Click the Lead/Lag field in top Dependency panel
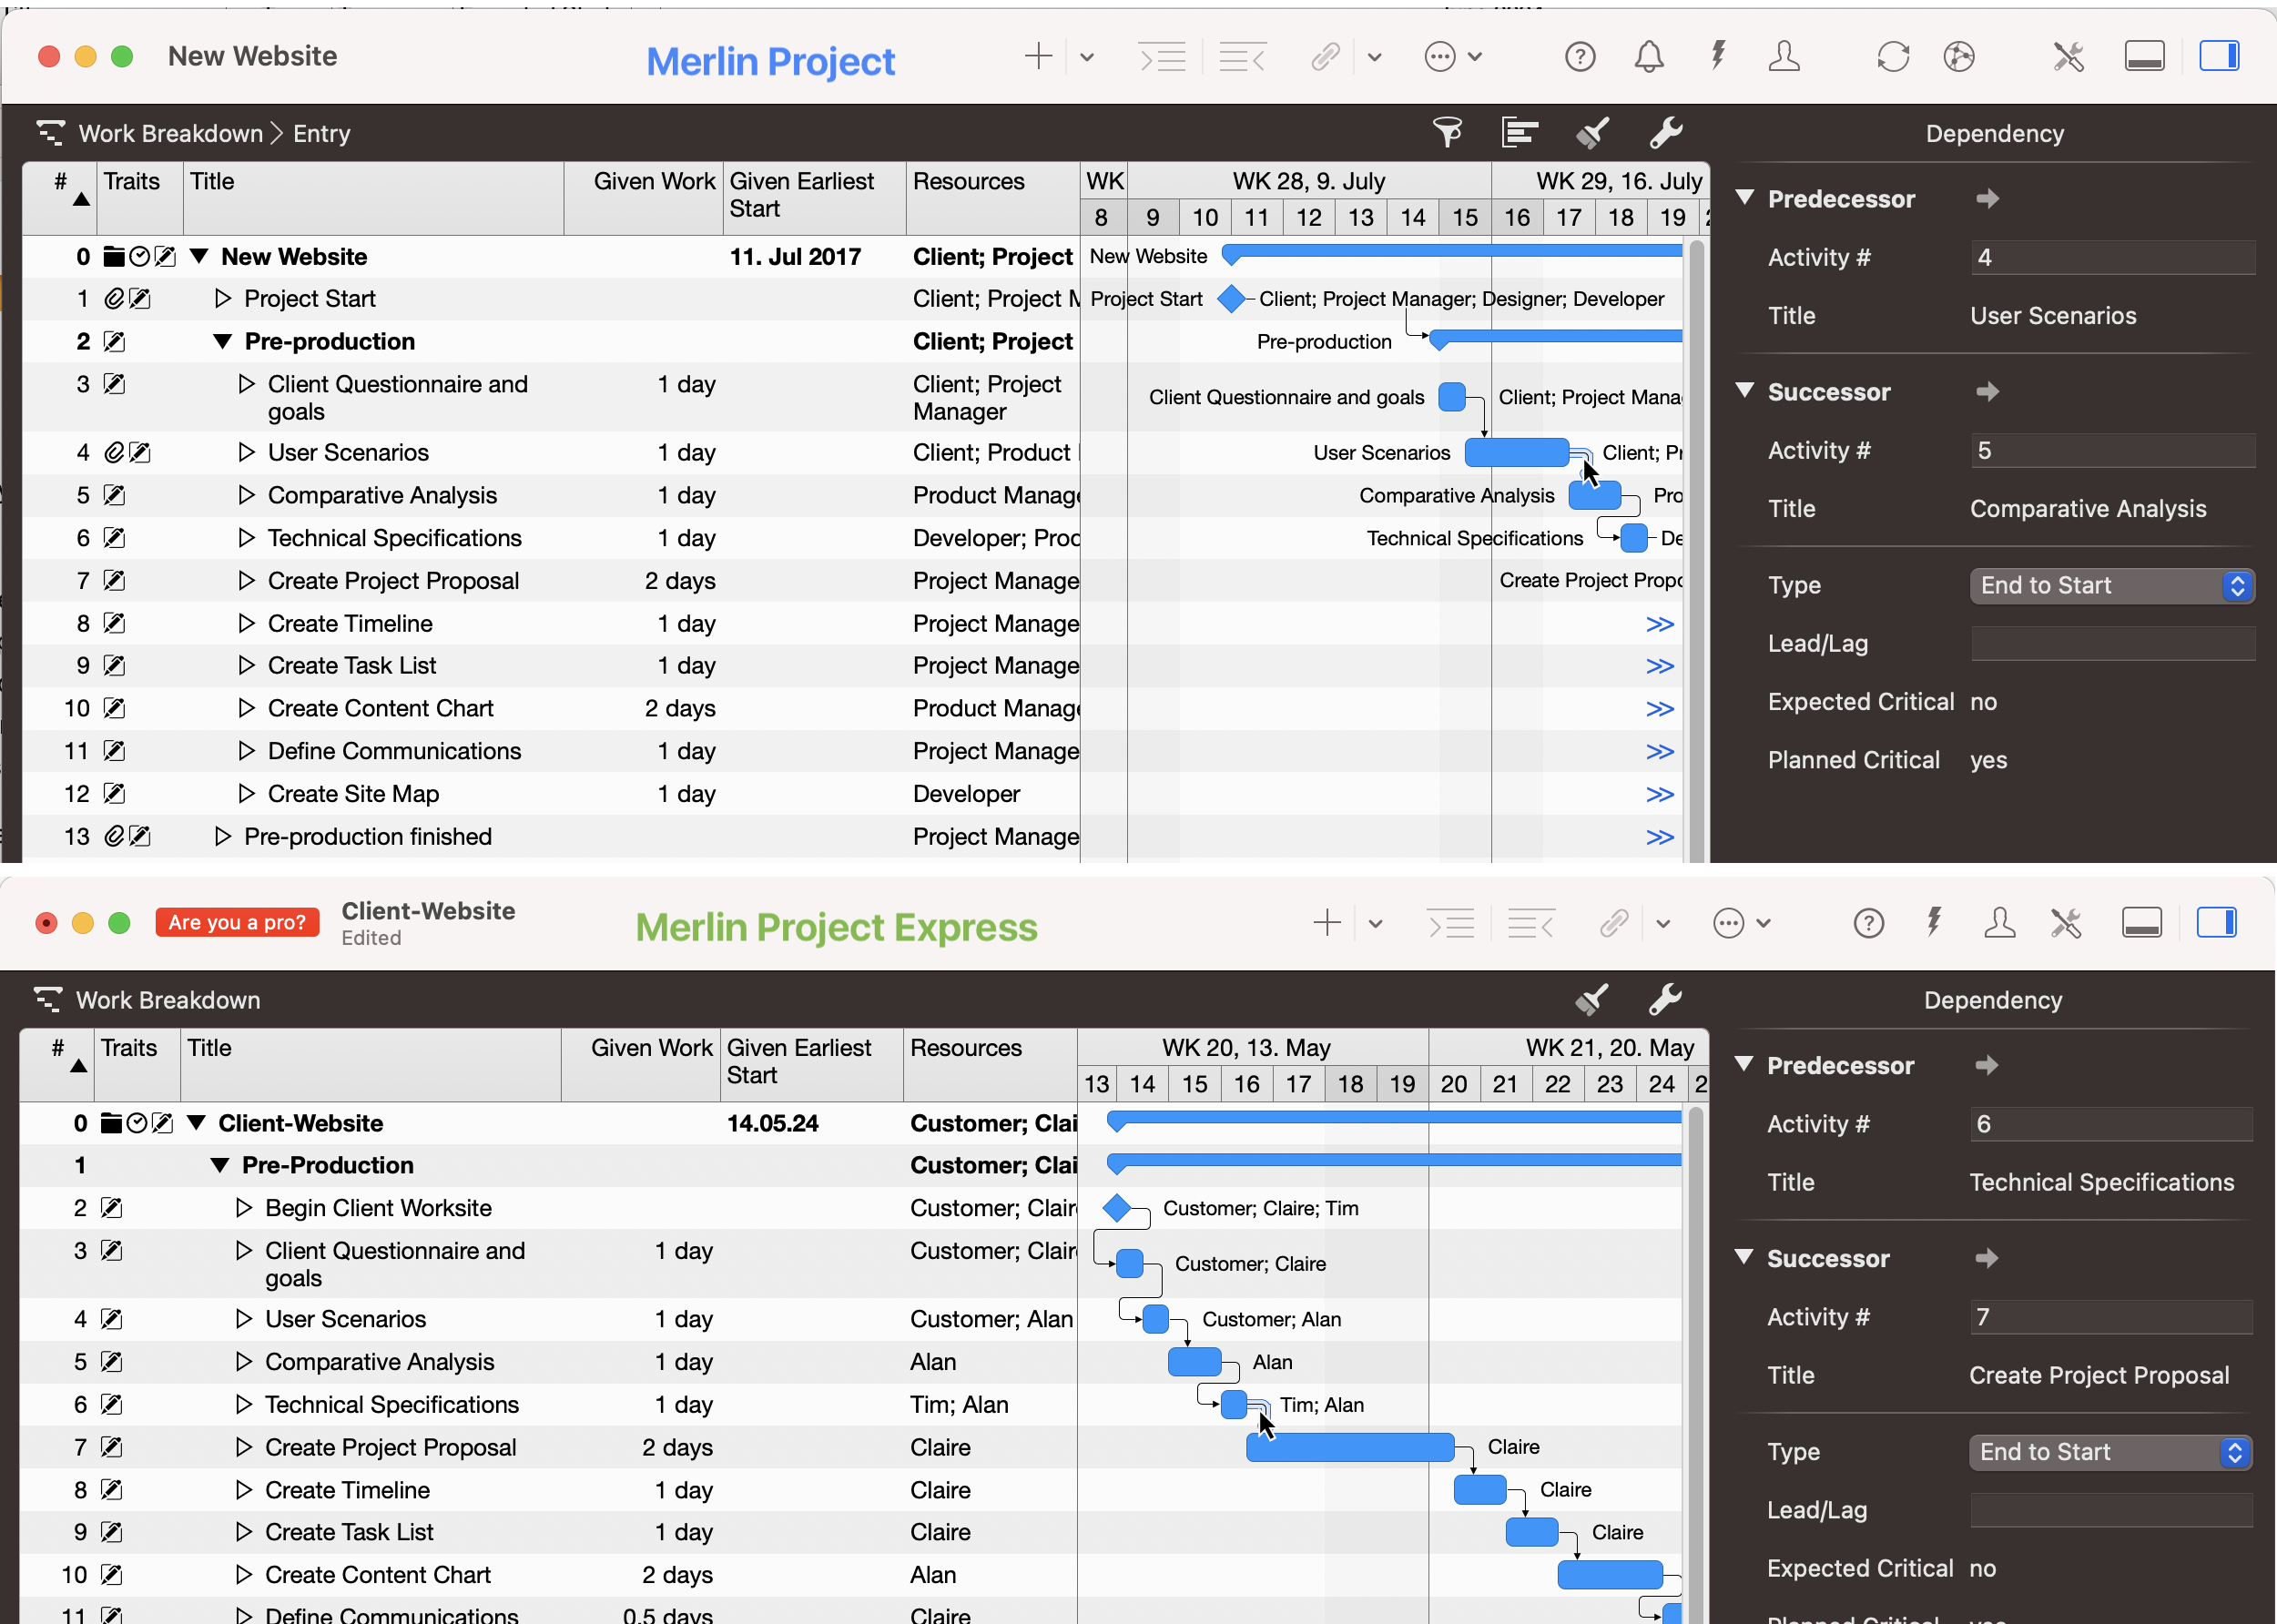The height and width of the screenshot is (1624, 2277). [2112, 644]
